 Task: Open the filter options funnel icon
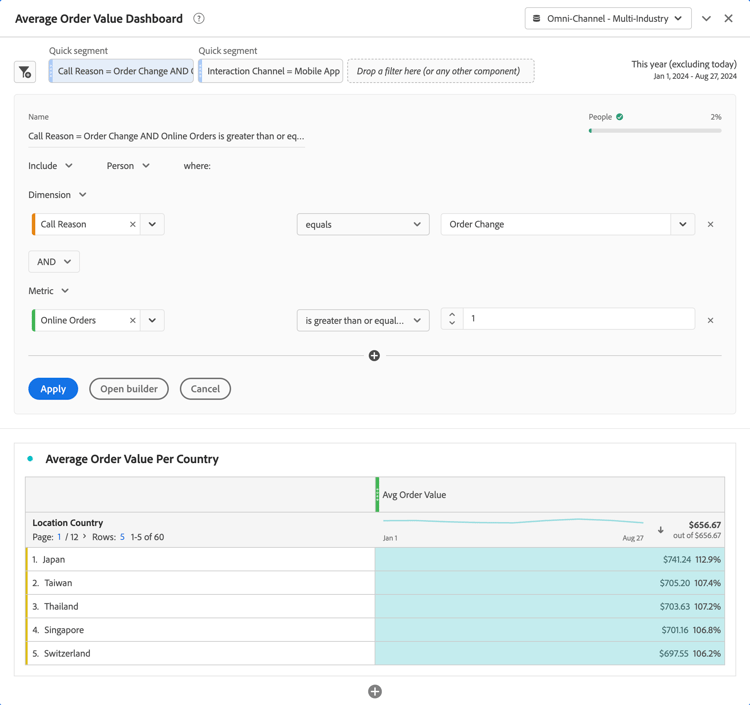25,72
